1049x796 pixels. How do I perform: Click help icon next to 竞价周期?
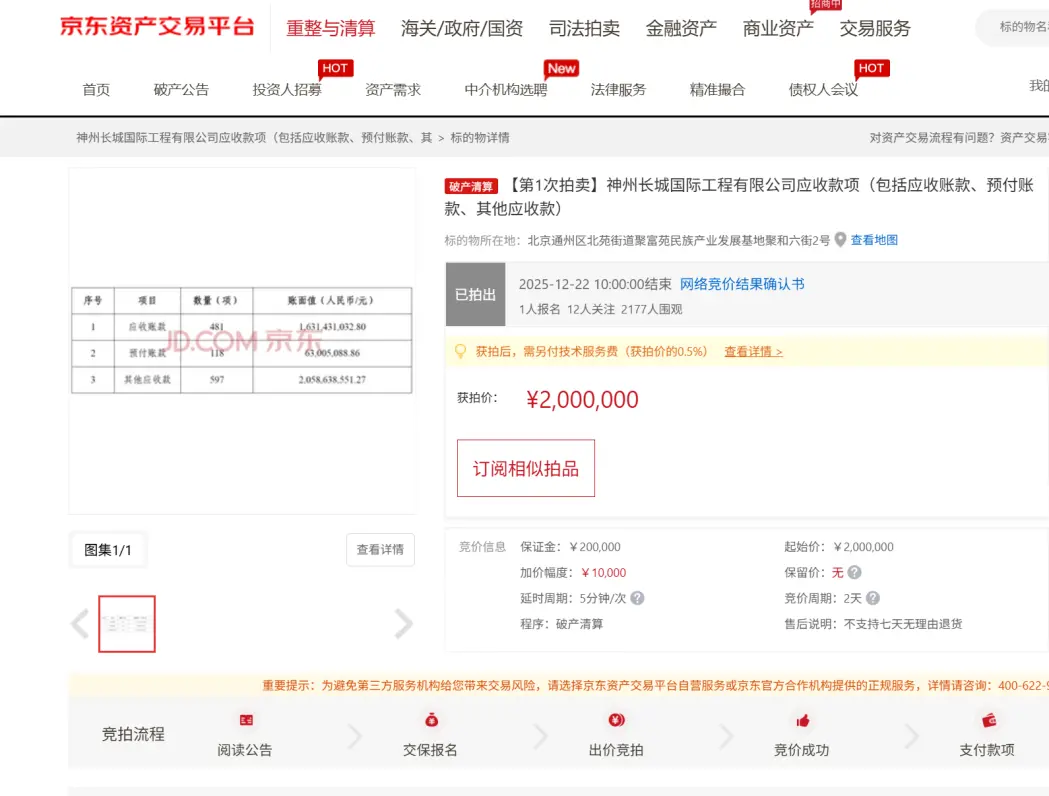tap(872, 599)
